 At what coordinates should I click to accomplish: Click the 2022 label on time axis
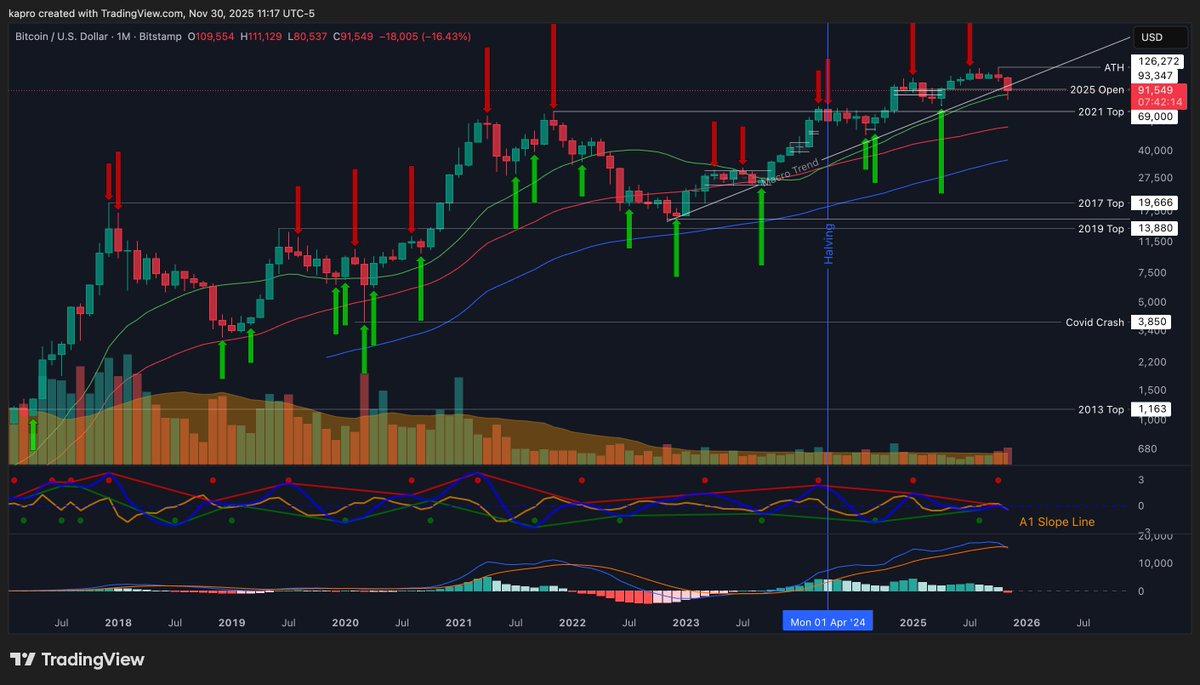point(572,622)
